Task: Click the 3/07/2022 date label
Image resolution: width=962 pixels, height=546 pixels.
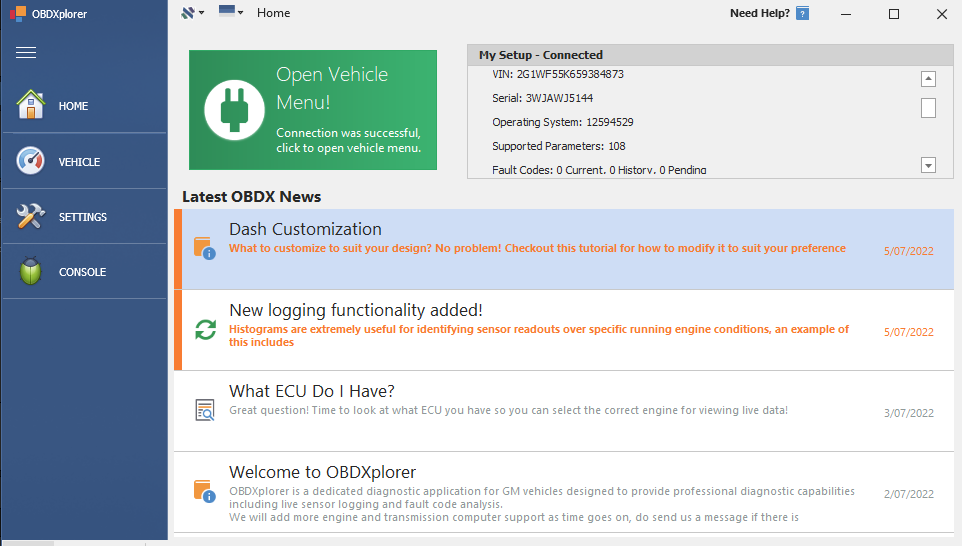Action: click(x=909, y=413)
